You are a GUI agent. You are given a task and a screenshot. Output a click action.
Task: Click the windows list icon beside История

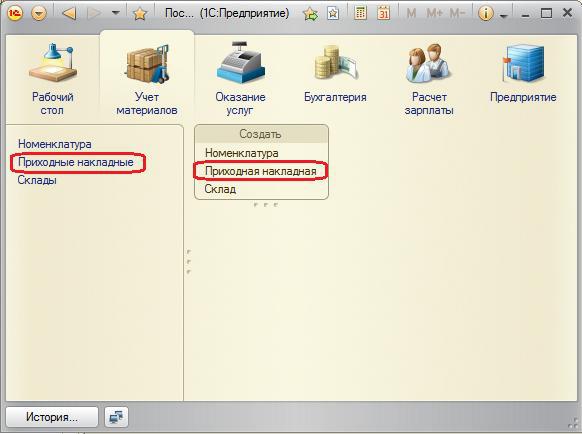click(117, 417)
